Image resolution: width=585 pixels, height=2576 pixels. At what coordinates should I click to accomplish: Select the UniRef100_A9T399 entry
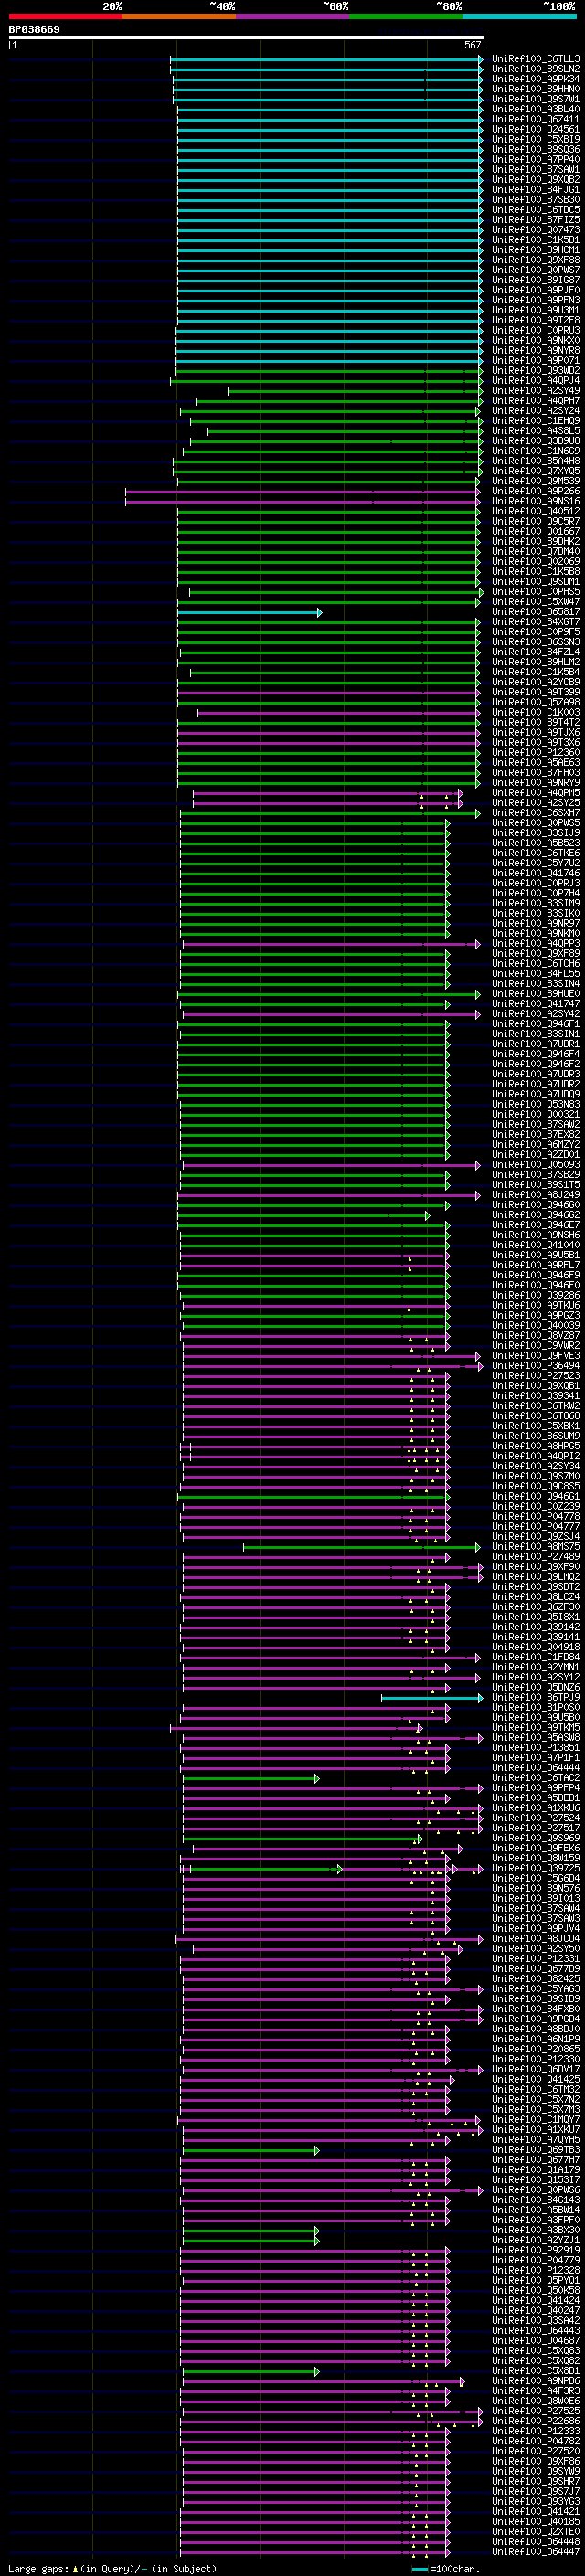click(535, 692)
